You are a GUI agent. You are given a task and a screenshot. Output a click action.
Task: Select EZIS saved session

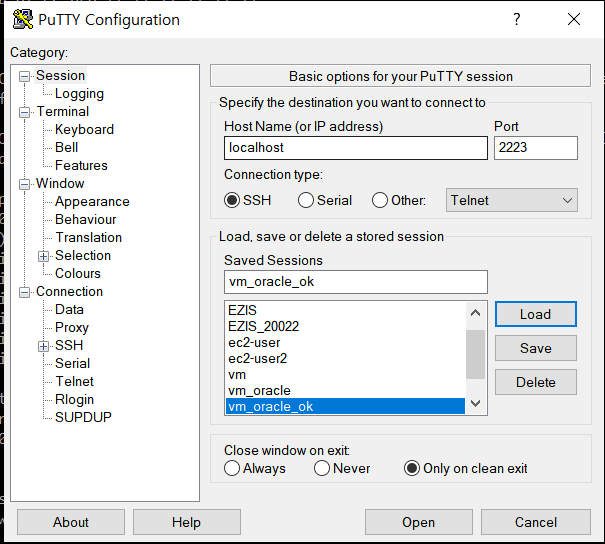click(345, 311)
